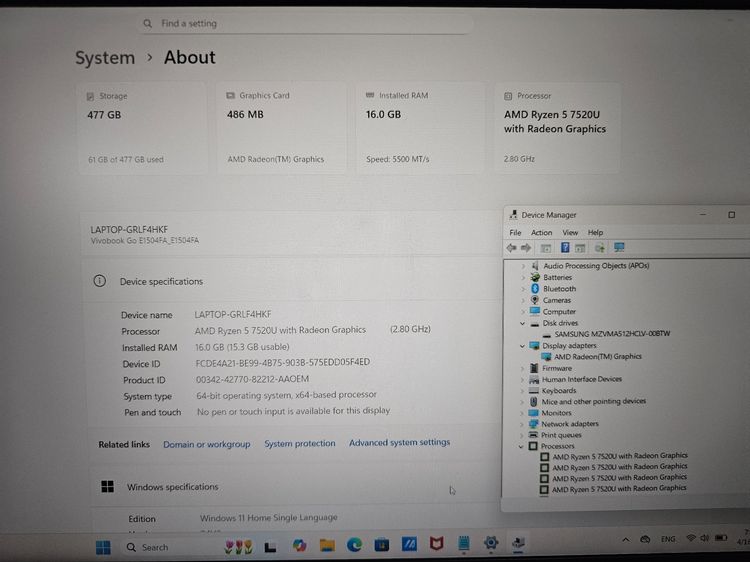Click the notepad-style app icon on taskbar
The width and height of the screenshot is (750, 562).
pyautogui.click(x=463, y=543)
